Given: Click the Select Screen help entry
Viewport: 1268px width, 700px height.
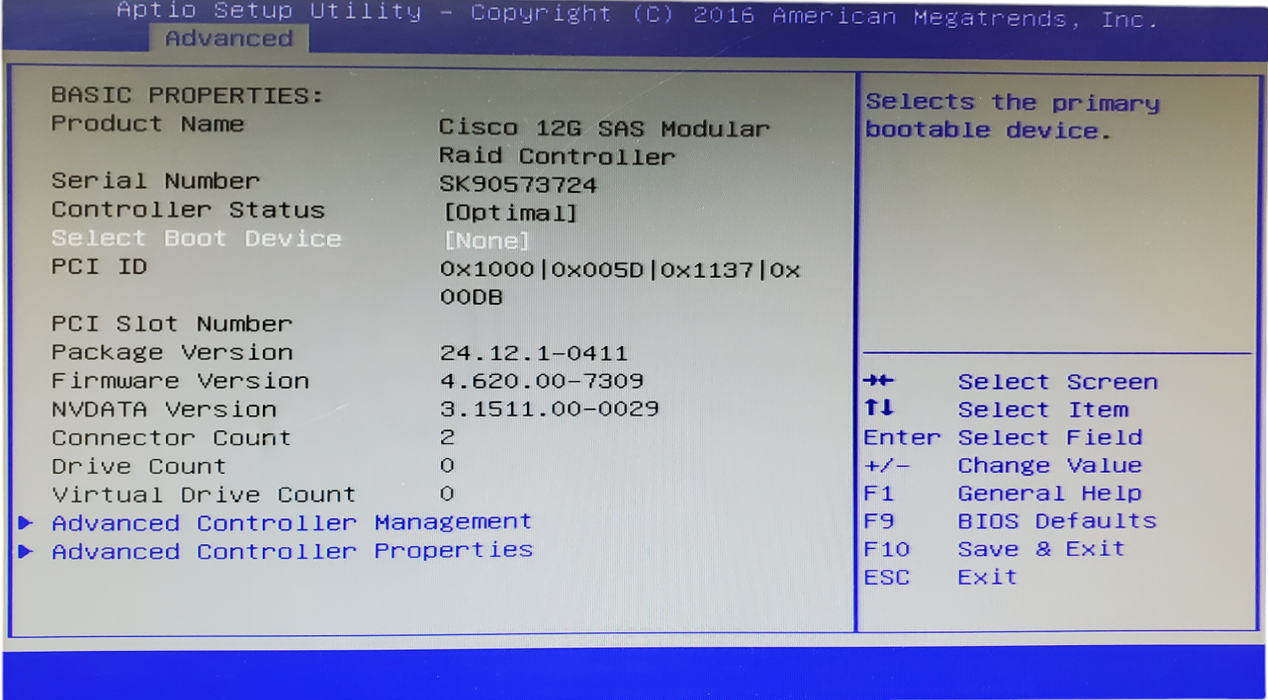Looking at the screenshot, I should pyautogui.click(x=1058, y=382).
